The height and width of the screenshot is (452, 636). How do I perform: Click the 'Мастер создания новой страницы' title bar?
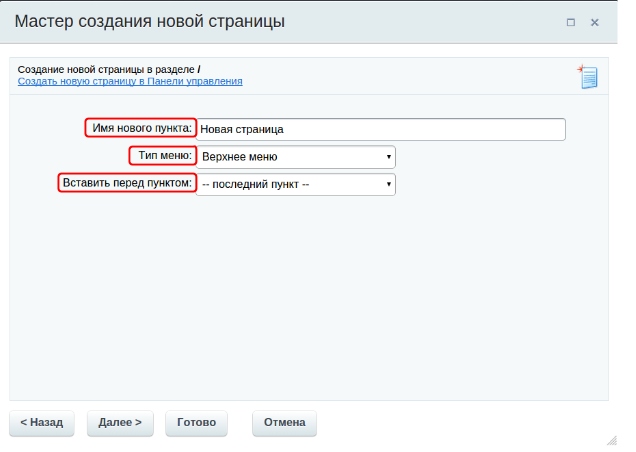[x=150, y=22]
